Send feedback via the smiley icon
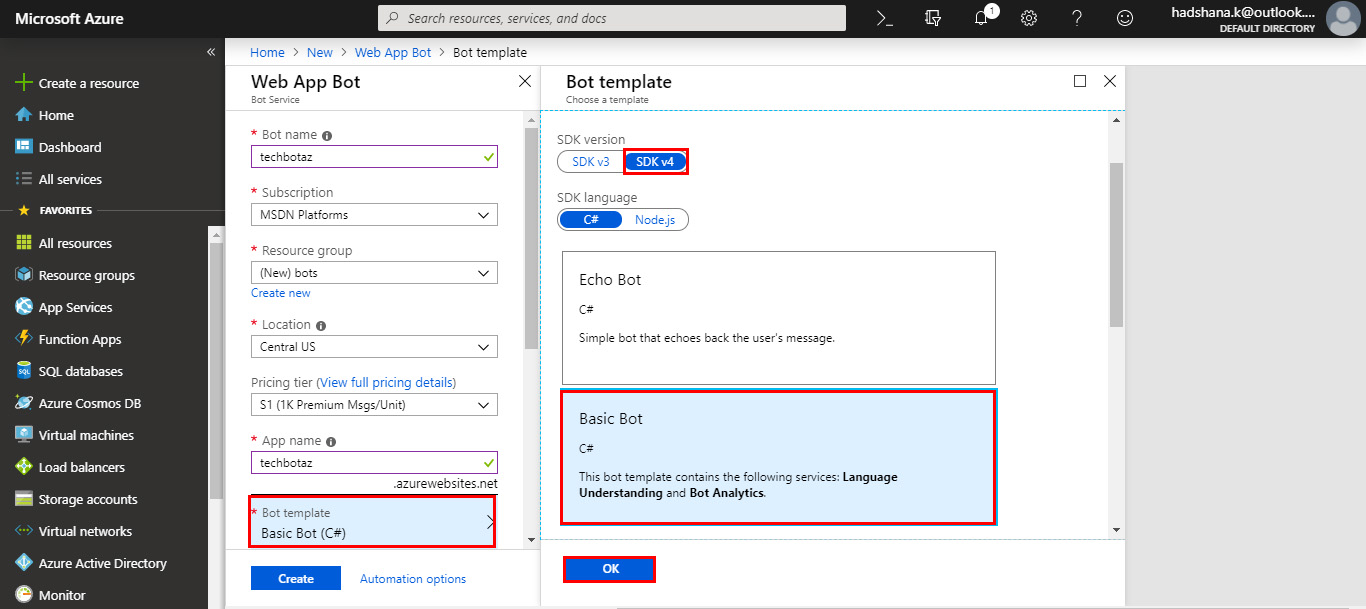Image resolution: width=1366 pixels, height=609 pixels. pos(1125,18)
